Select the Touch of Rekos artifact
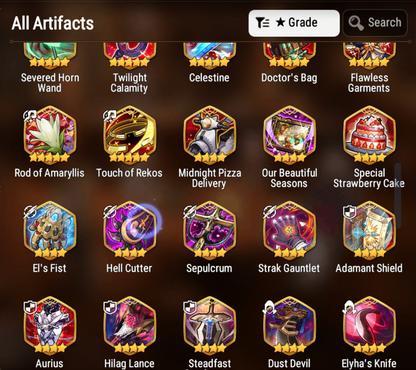 129,135
